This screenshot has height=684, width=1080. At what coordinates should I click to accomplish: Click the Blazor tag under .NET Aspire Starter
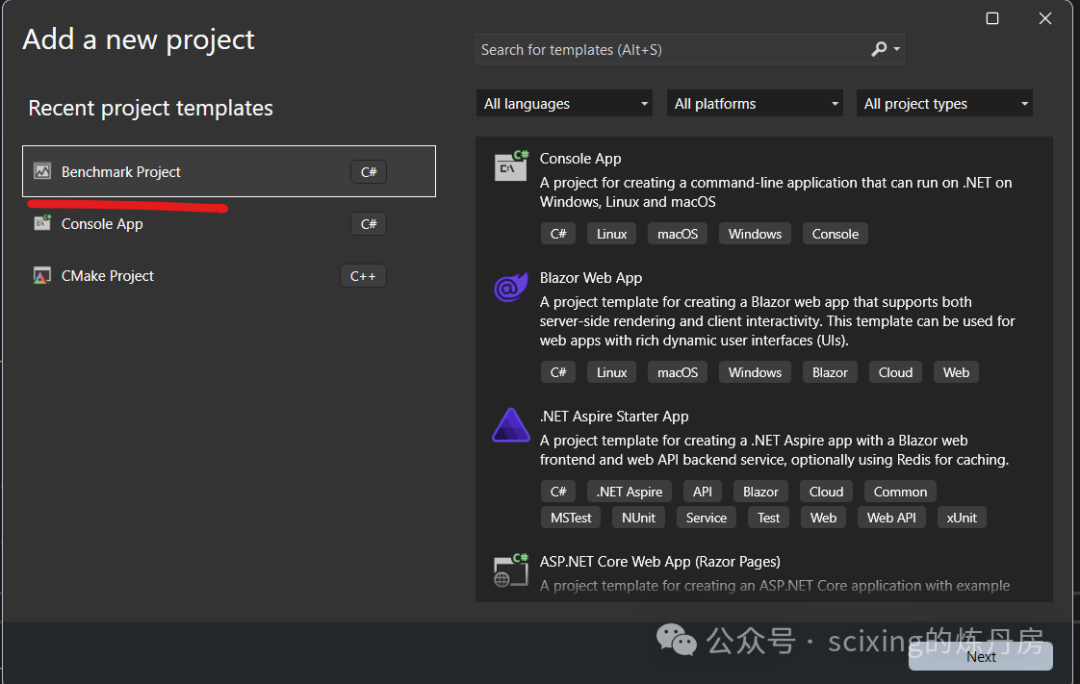(760, 491)
